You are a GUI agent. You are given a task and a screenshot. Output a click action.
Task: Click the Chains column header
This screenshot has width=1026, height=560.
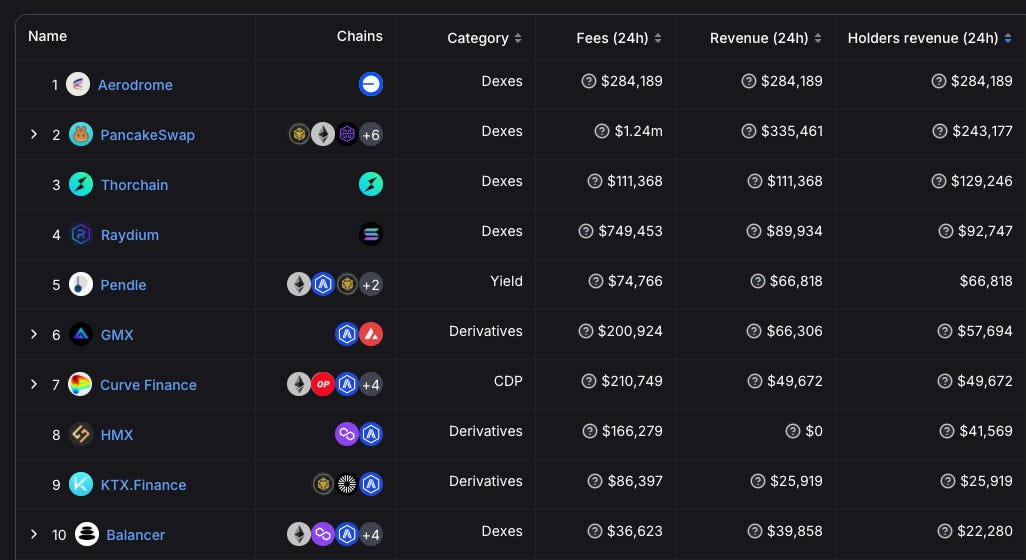360,36
